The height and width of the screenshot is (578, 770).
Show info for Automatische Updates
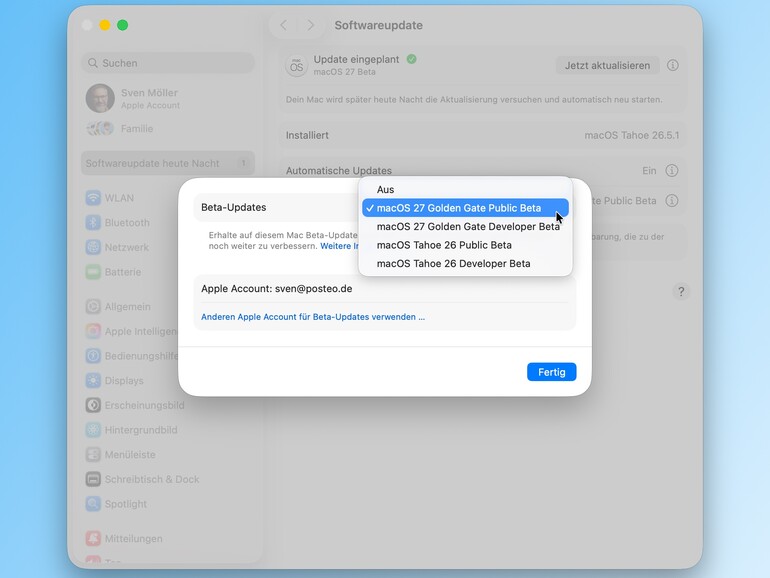(672, 170)
